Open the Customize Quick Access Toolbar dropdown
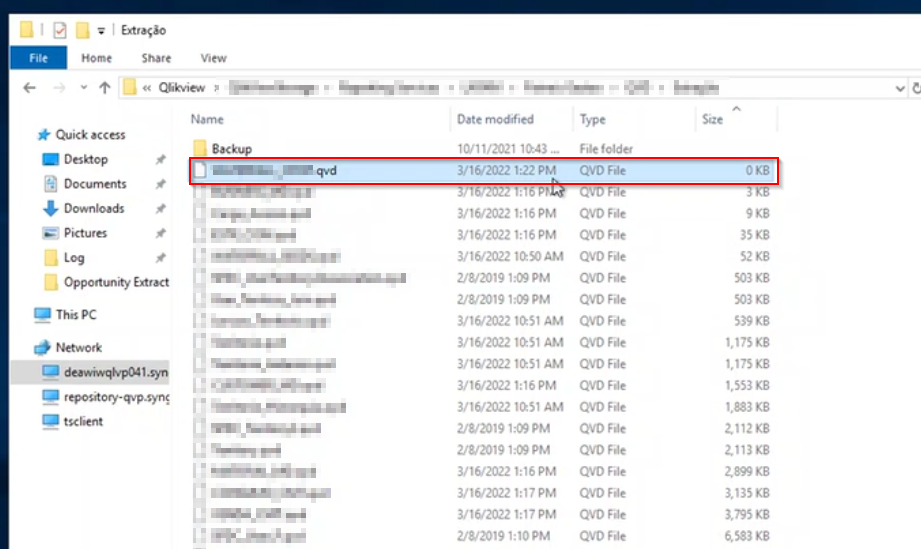 click(x=101, y=31)
